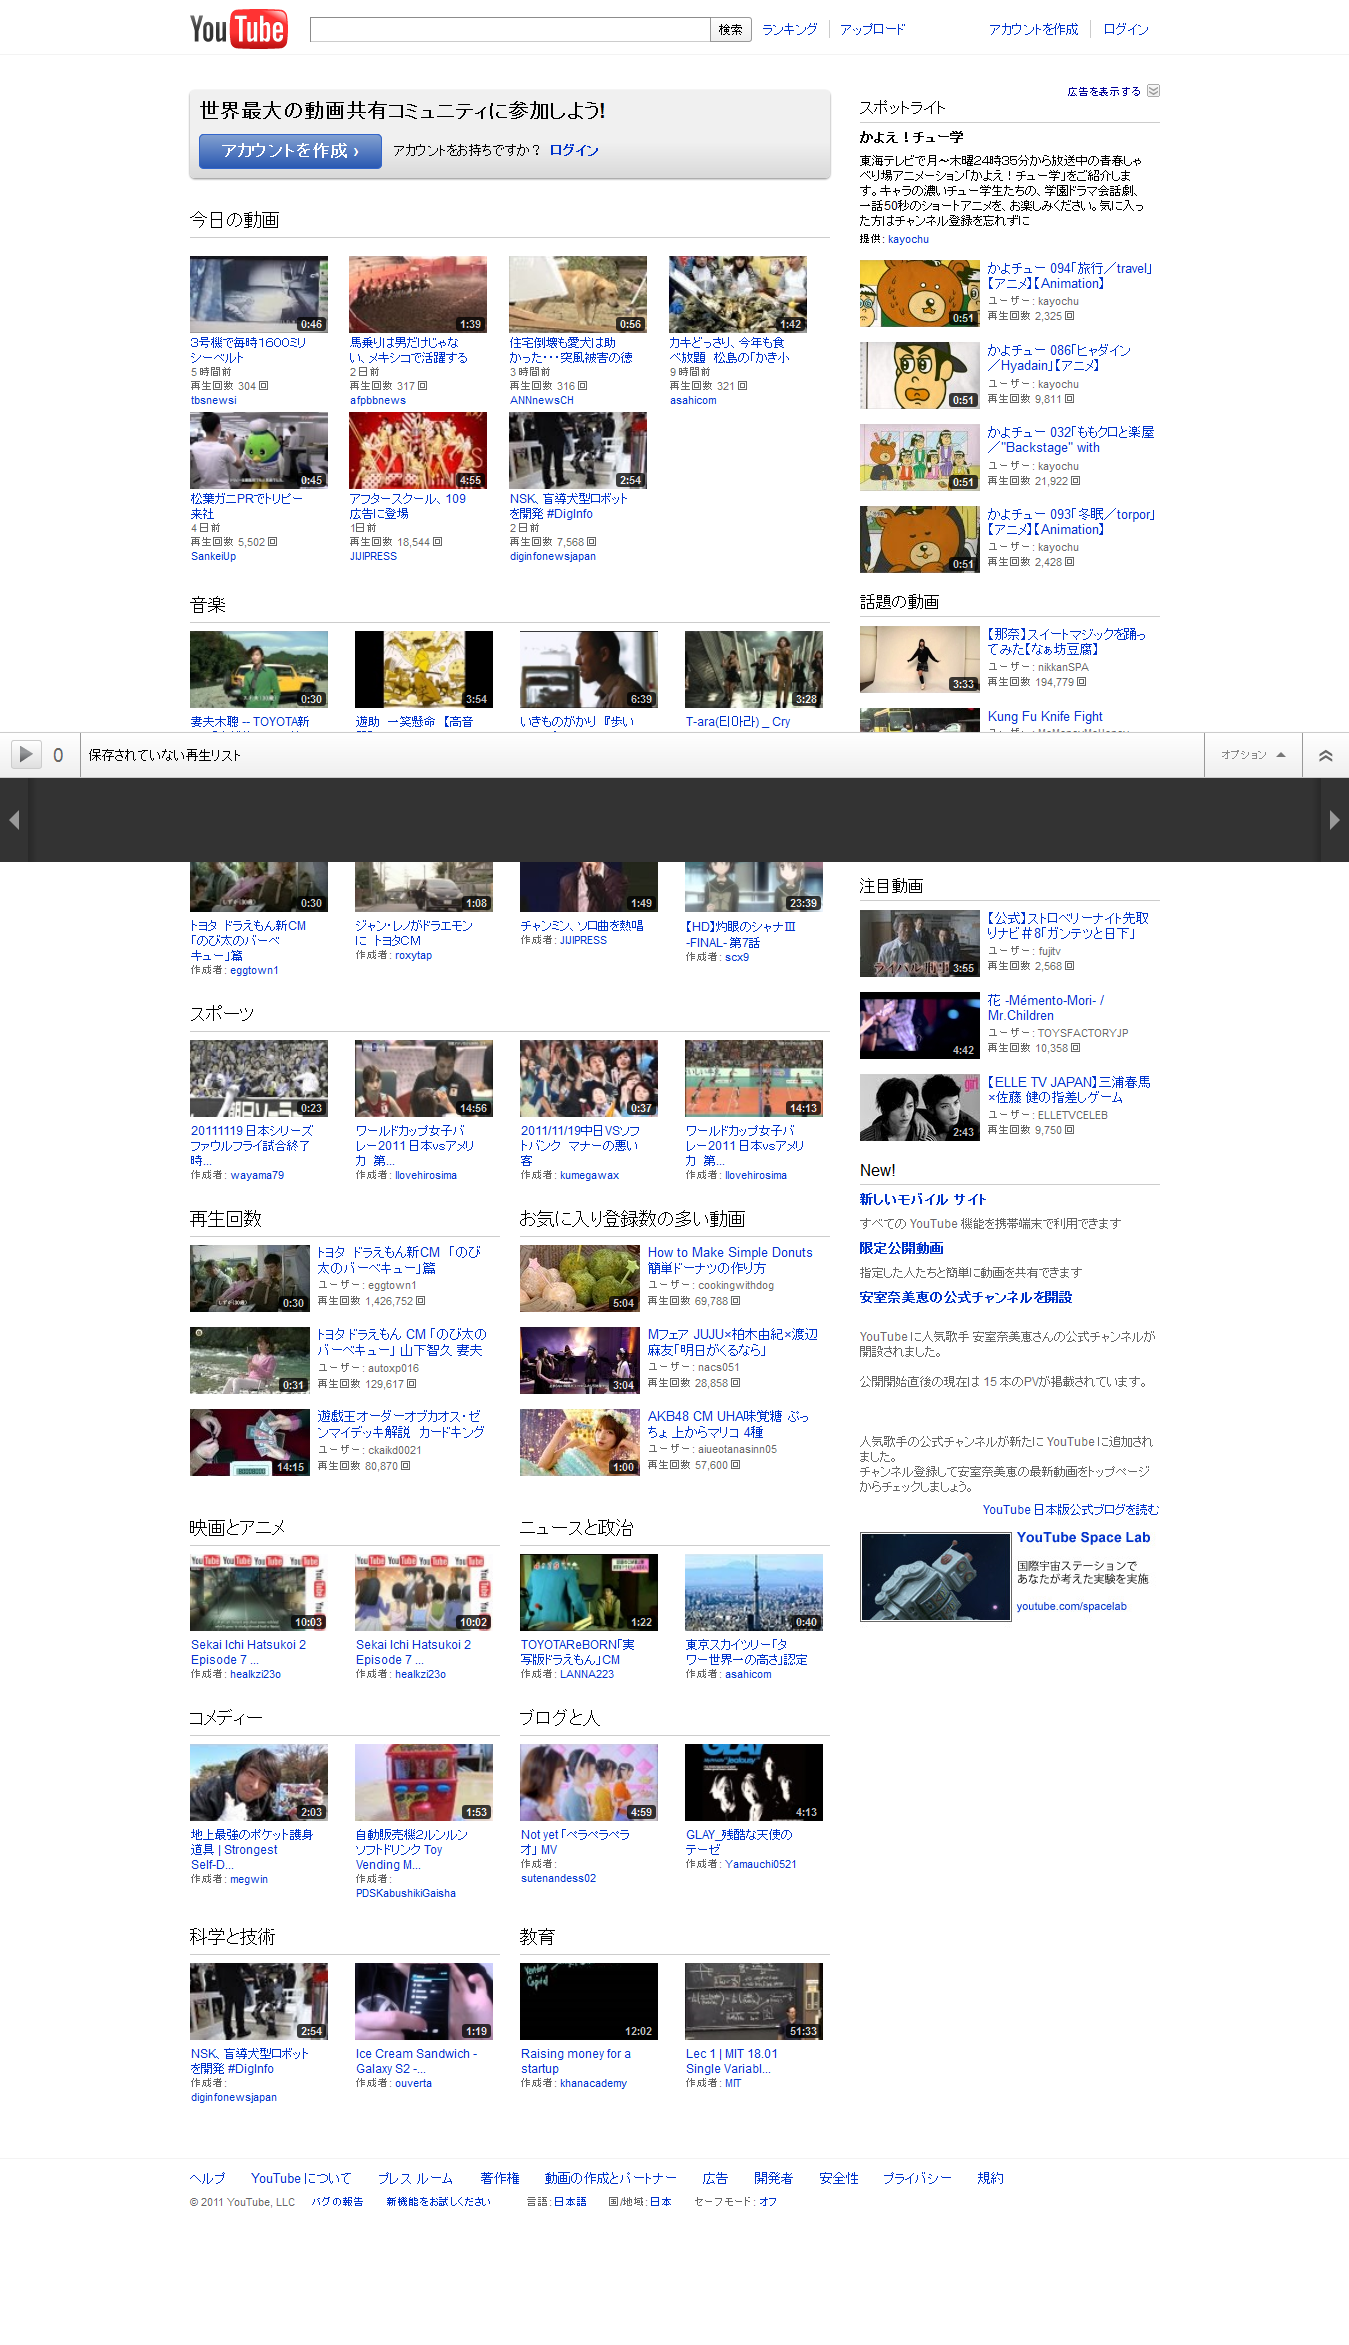This screenshot has height=2345, width=1349.
Task: Go to アップロード in the top navigation
Action: click(872, 30)
